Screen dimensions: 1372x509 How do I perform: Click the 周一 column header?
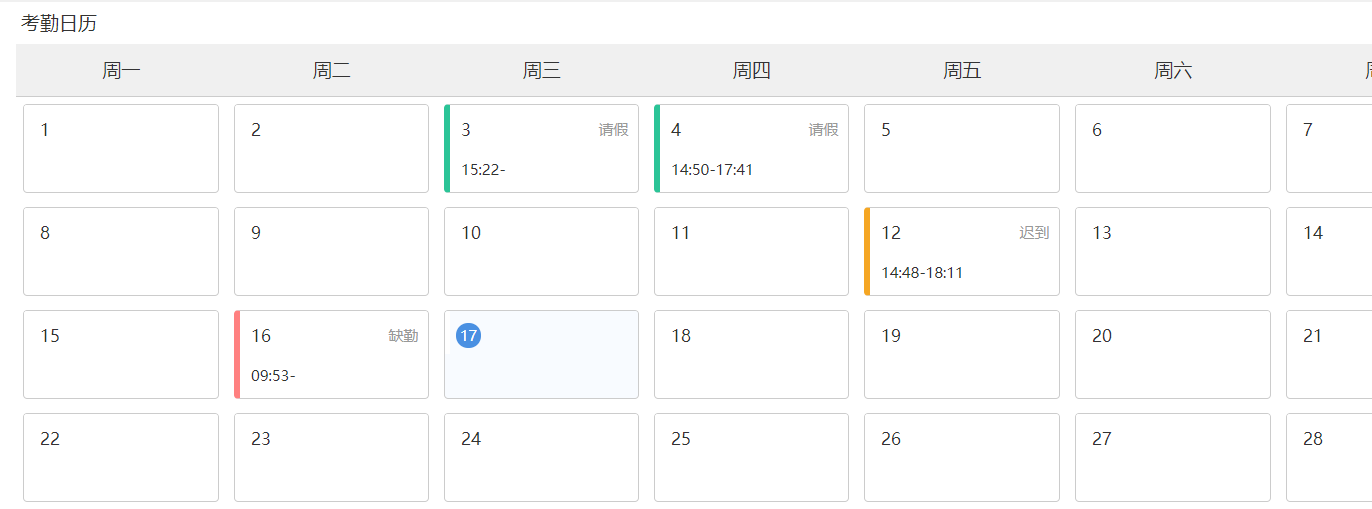coord(121,71)
